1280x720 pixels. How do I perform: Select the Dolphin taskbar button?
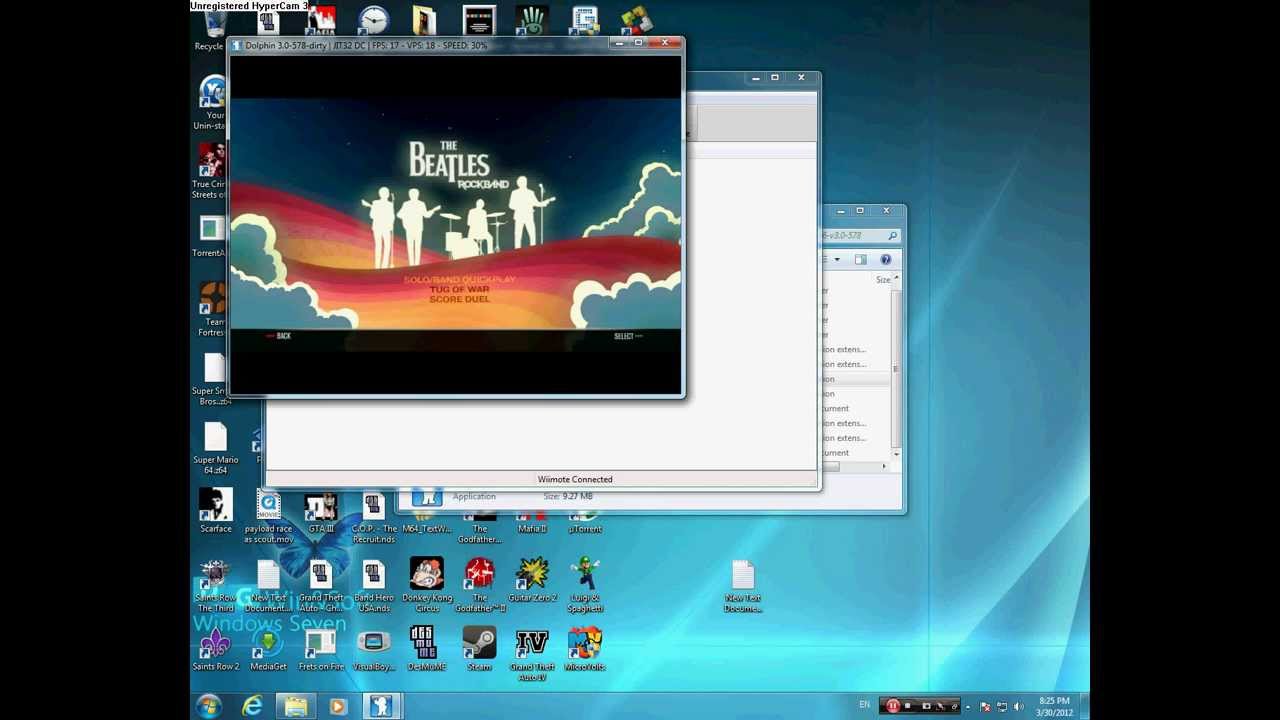click(x=380, y=706)
